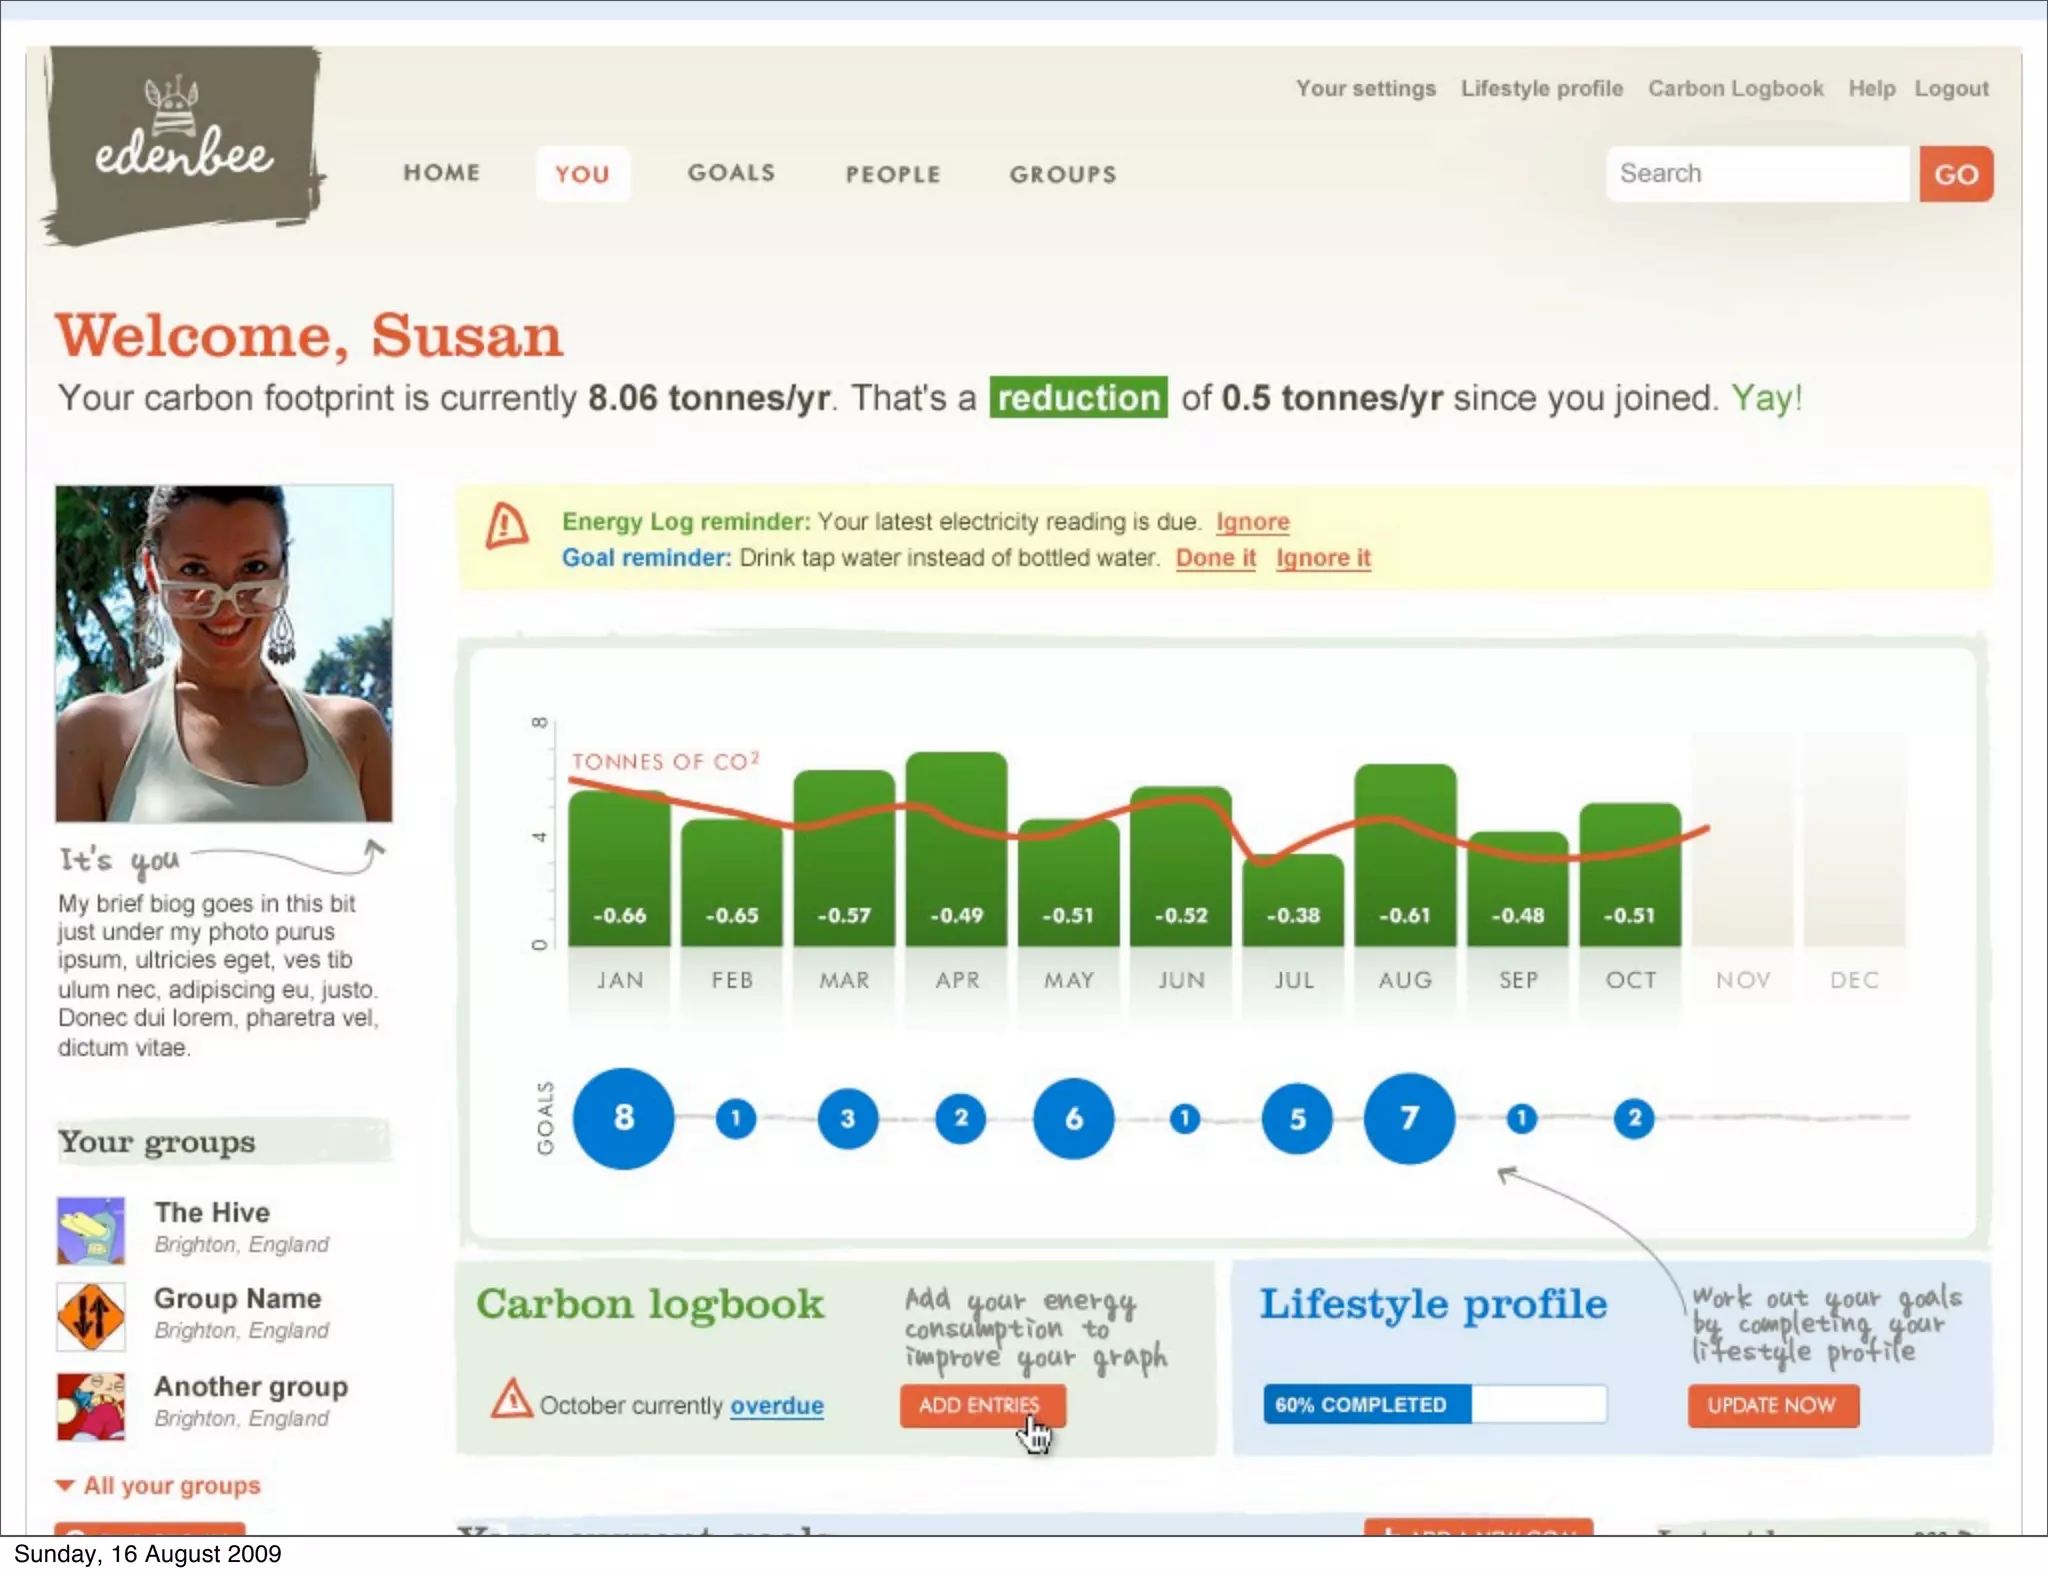The image size is (2048, 1576).
Task: Select the August goals bubble 7
Action: pos(1409,1118)
